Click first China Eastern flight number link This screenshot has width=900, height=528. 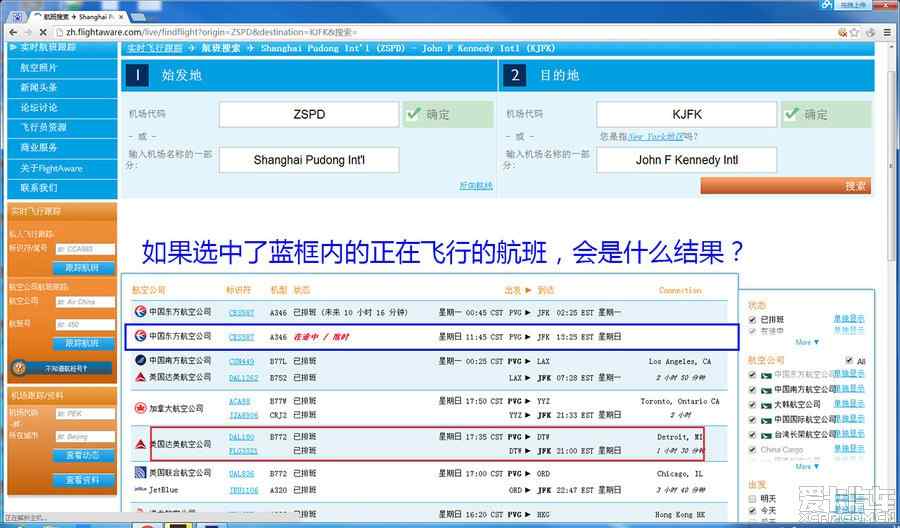[242, 312]
